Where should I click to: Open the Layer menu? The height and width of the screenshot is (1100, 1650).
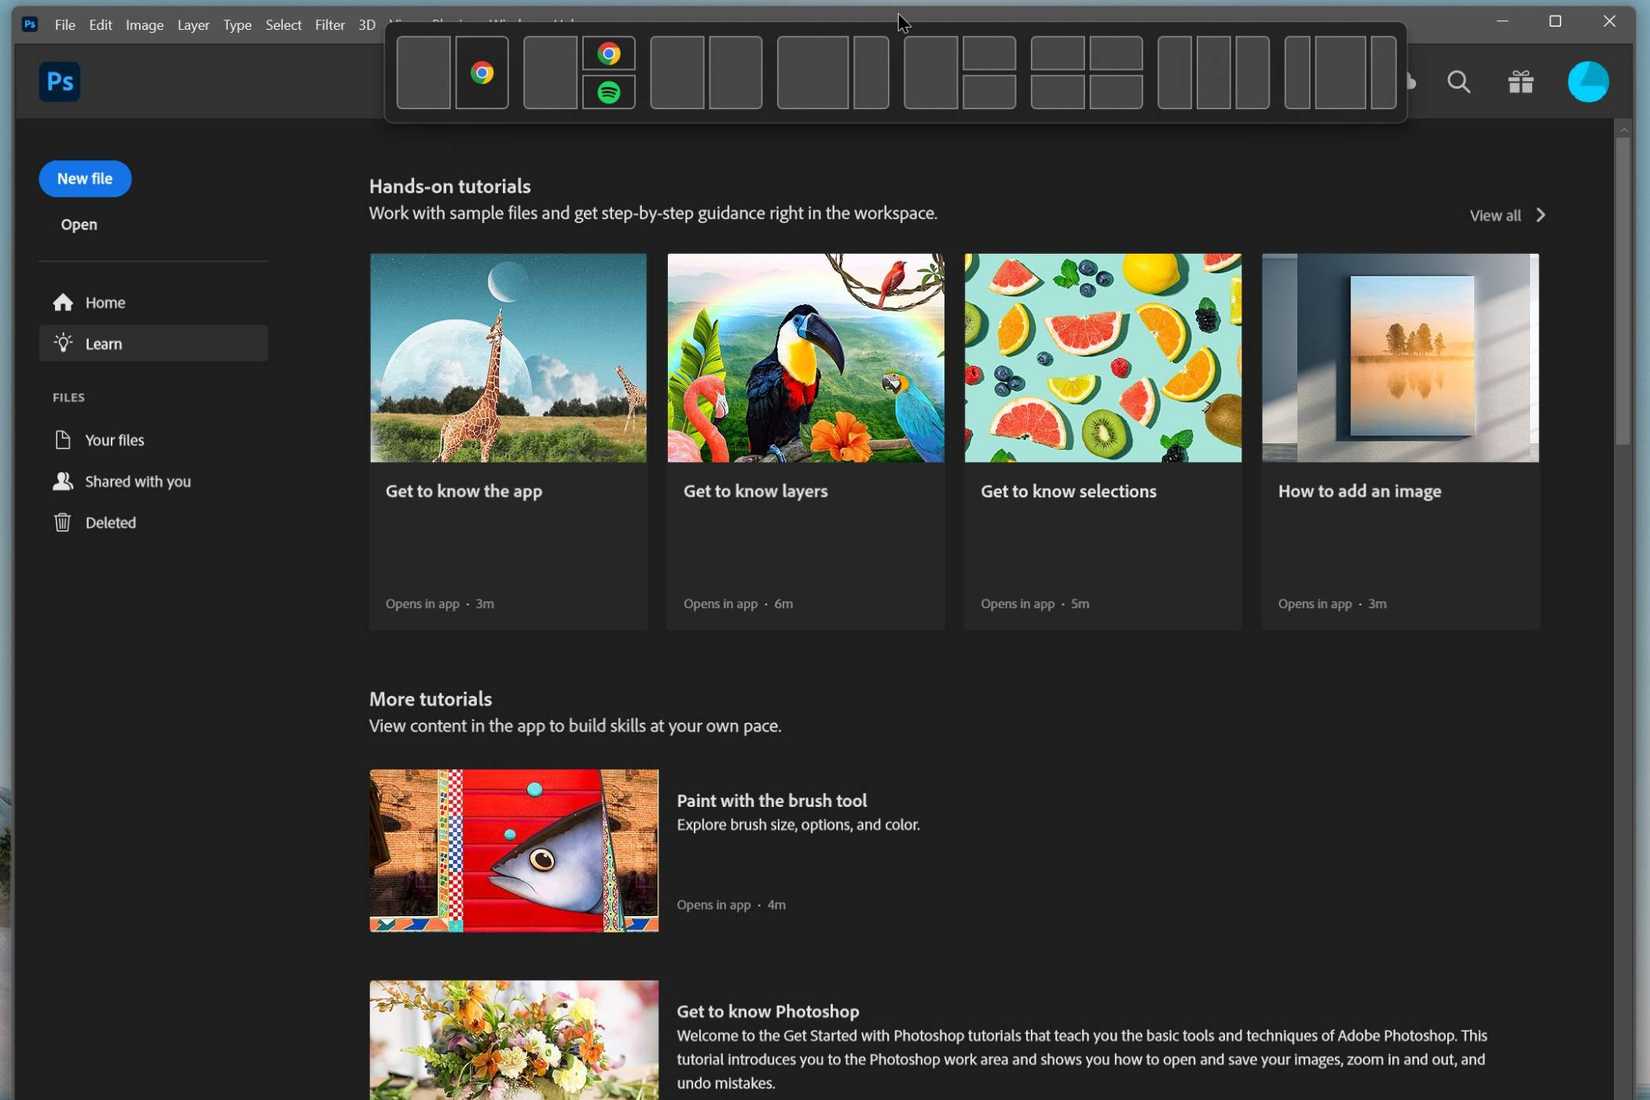[x=193, y=25]
